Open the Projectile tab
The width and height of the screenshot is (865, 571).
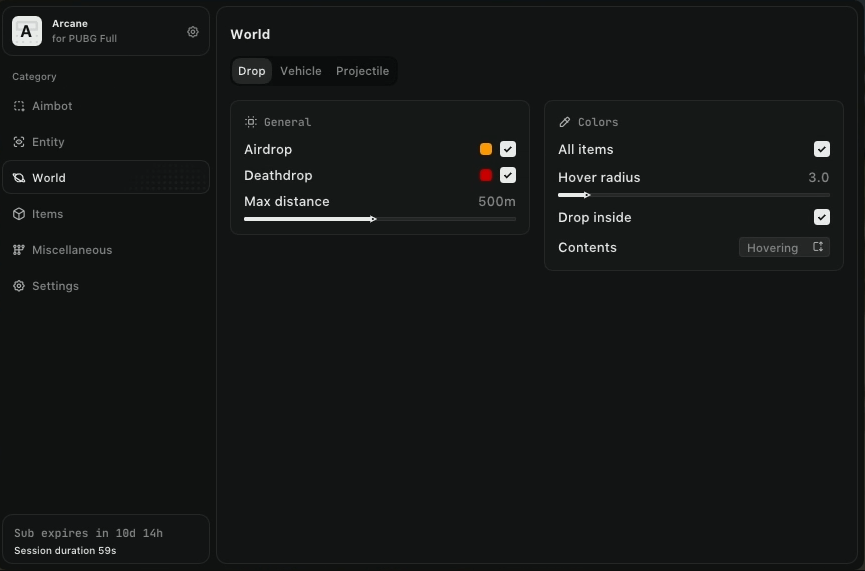tap(362, 71)
